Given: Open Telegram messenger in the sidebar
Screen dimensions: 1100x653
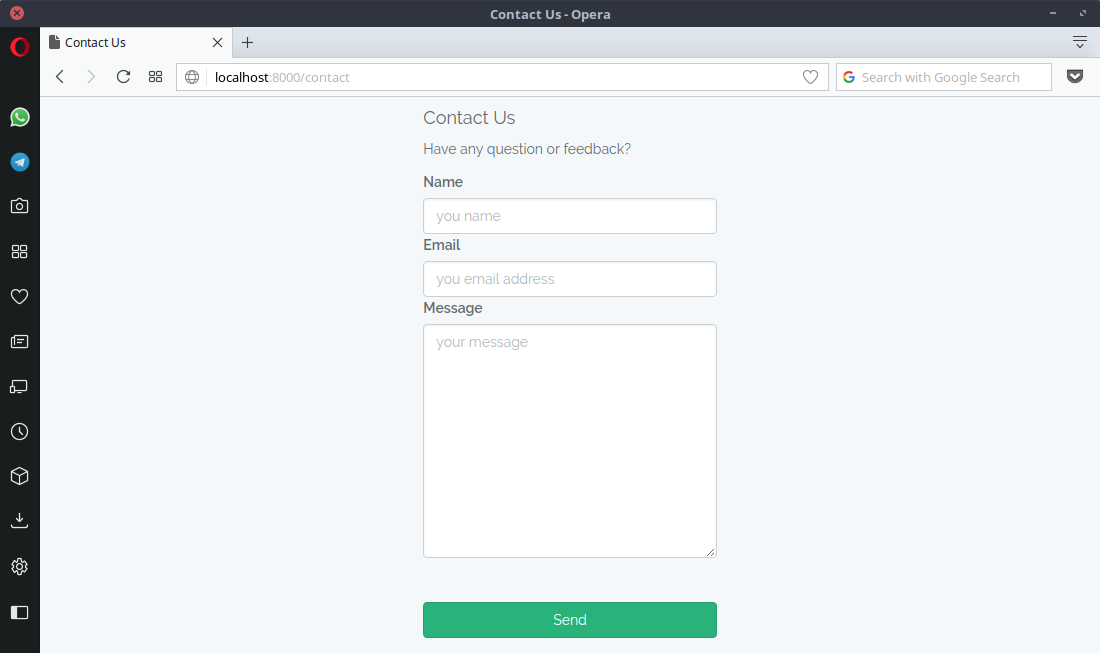Looking at the screenshot, I should pyautogui.click(x=19, y=162).
